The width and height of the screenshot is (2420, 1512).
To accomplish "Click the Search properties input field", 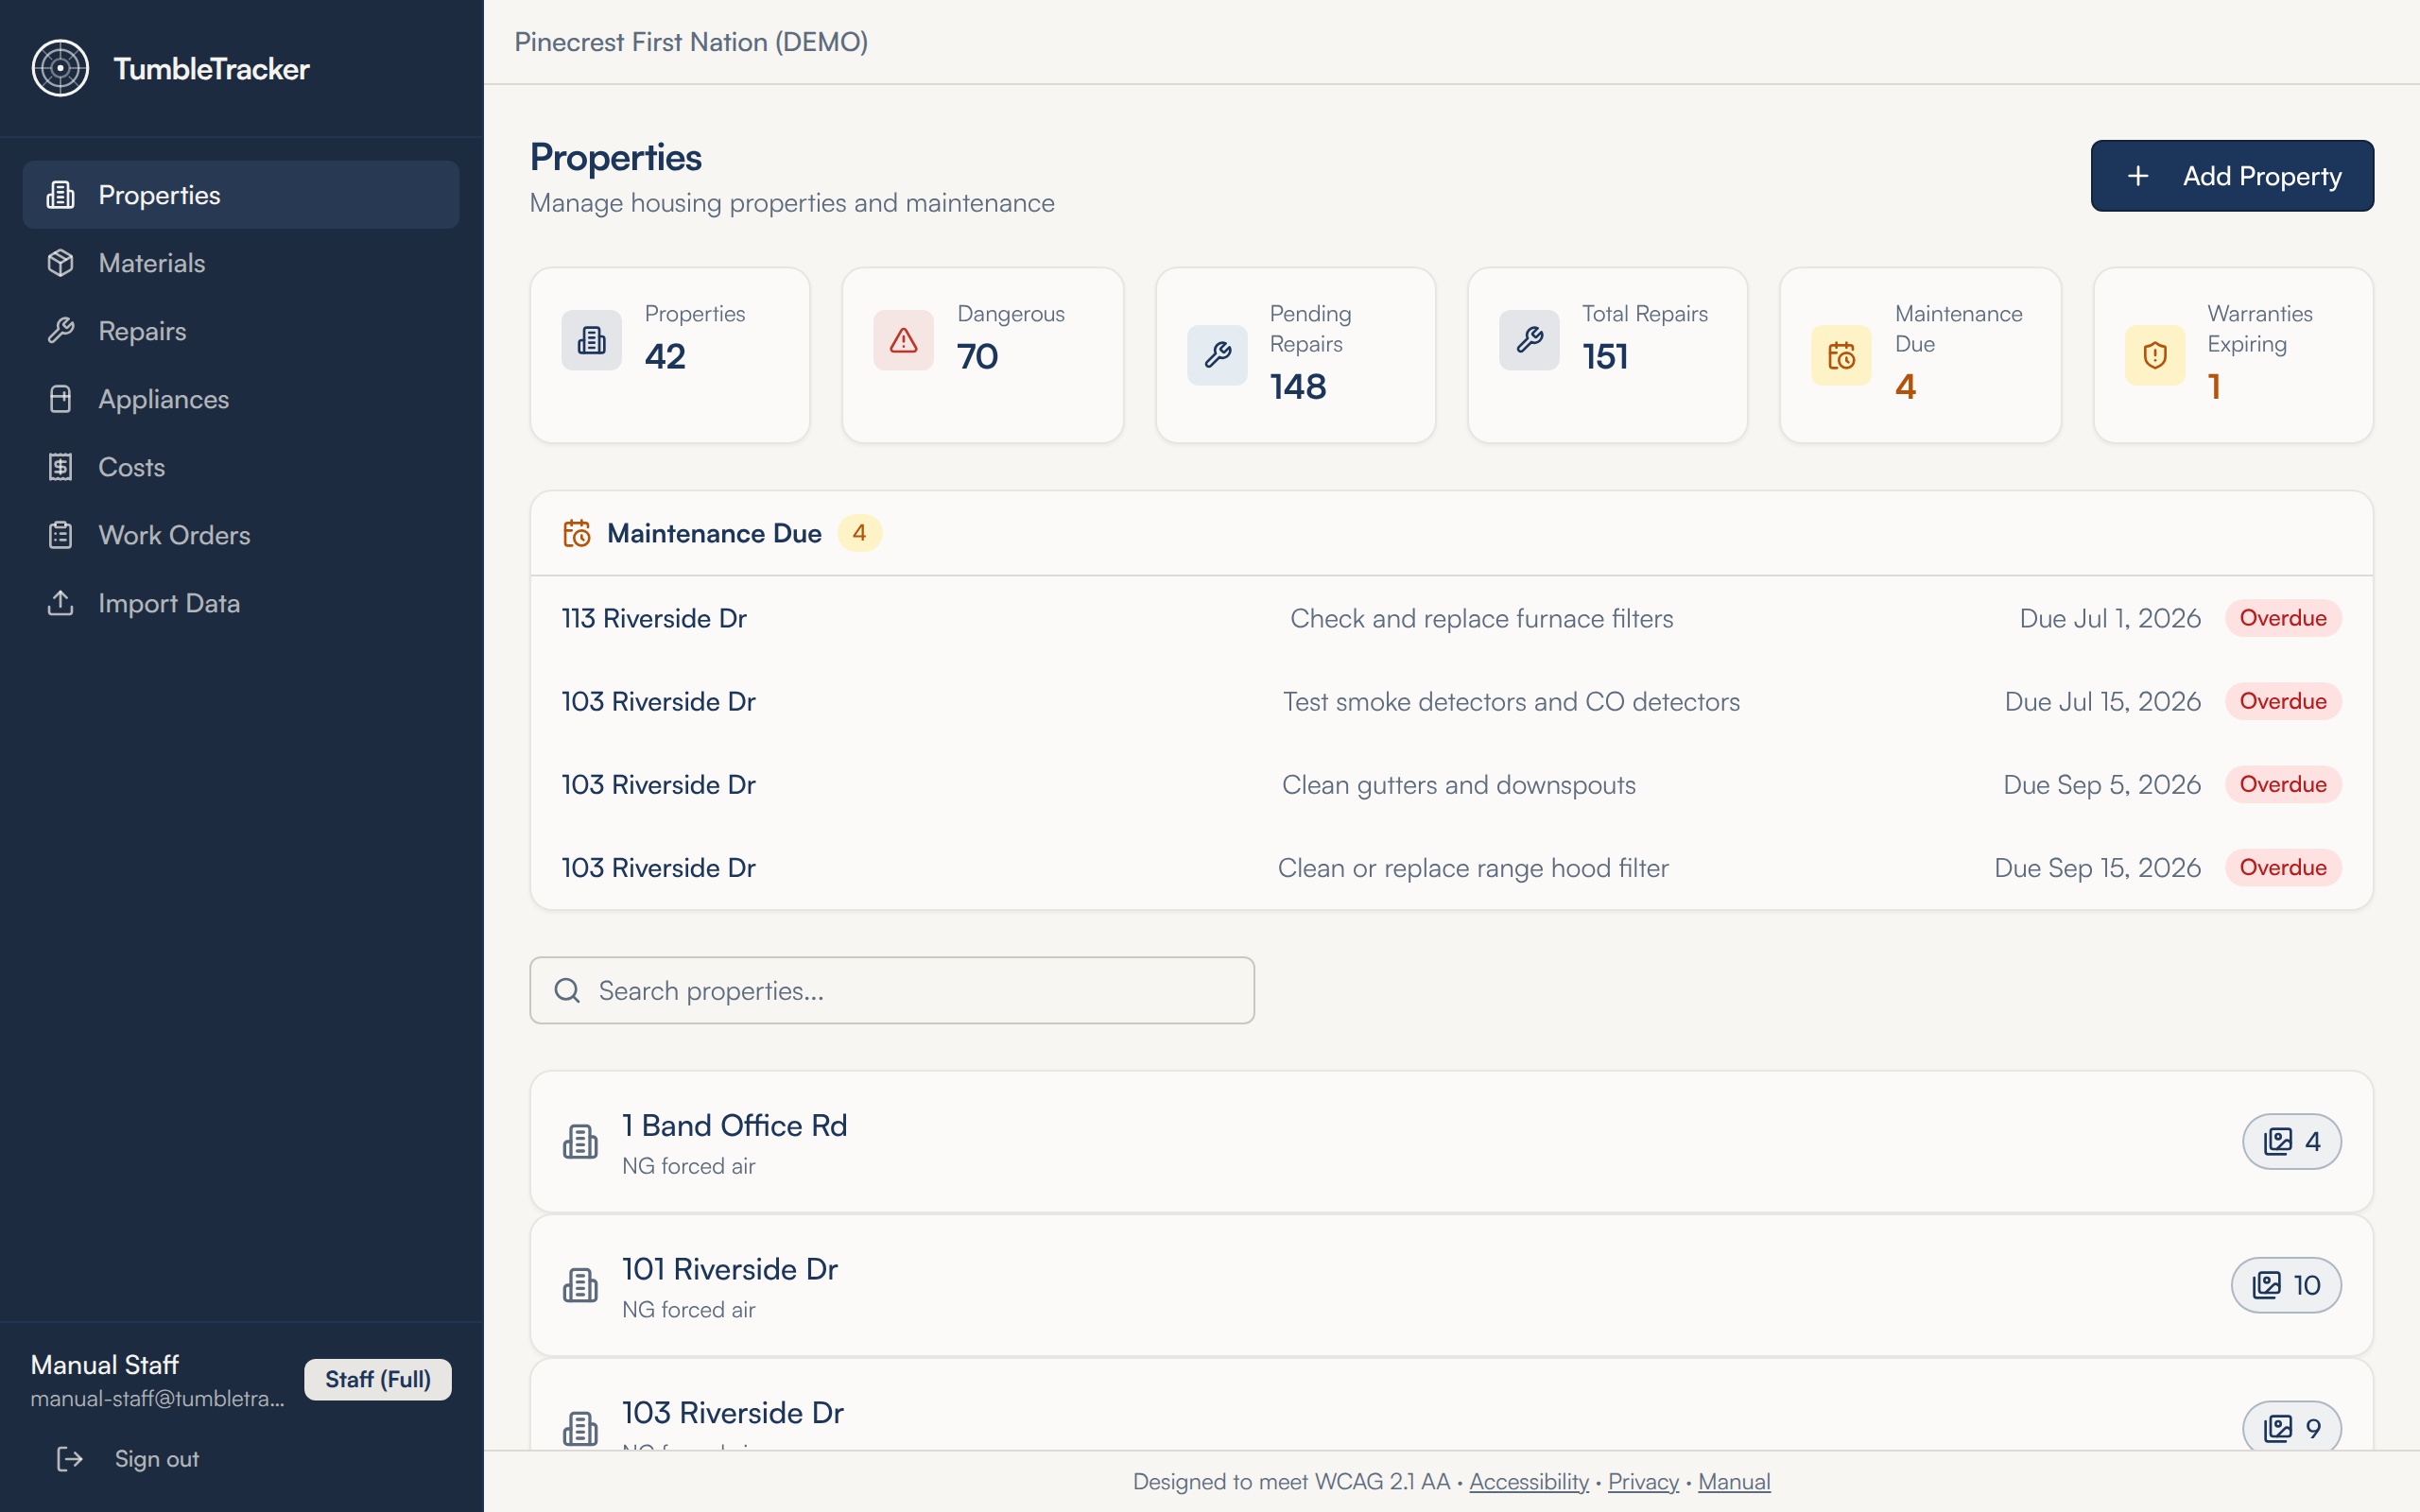I will [892, 990].
